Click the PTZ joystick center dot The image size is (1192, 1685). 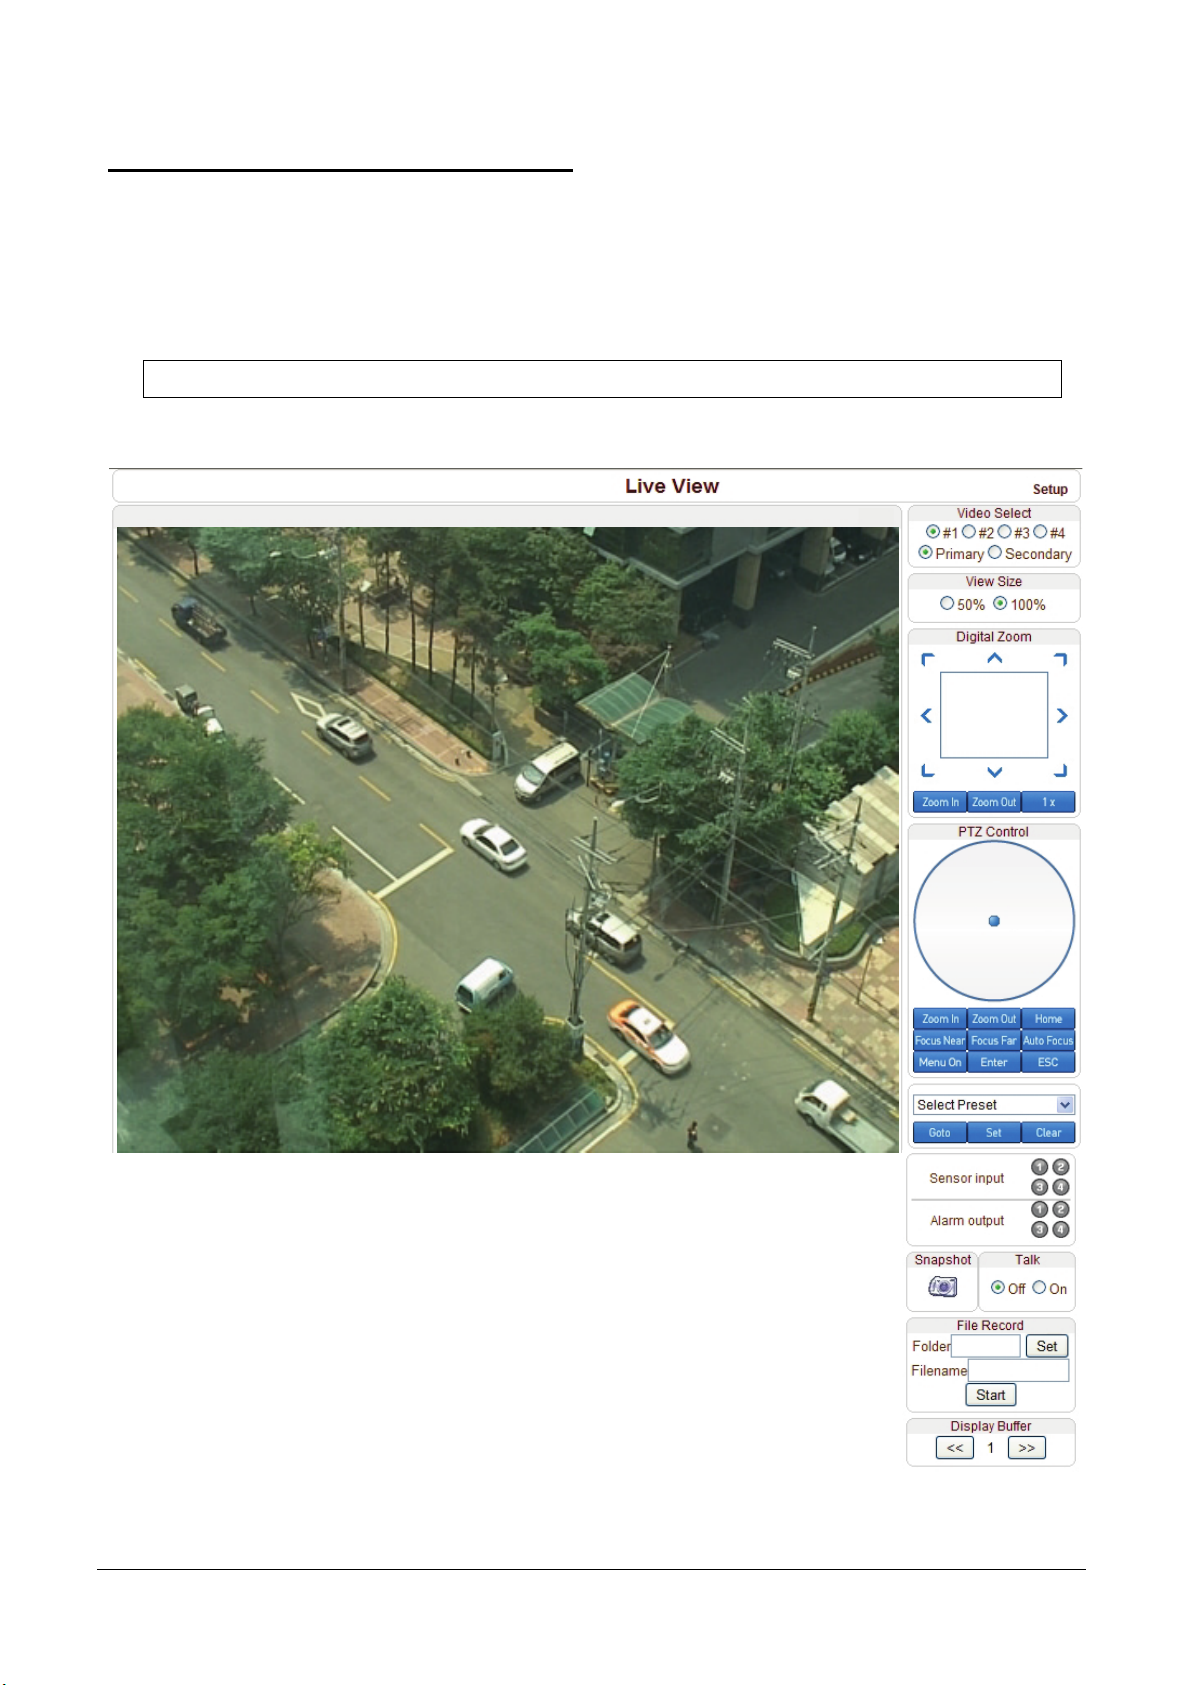[x=994, y=921]
